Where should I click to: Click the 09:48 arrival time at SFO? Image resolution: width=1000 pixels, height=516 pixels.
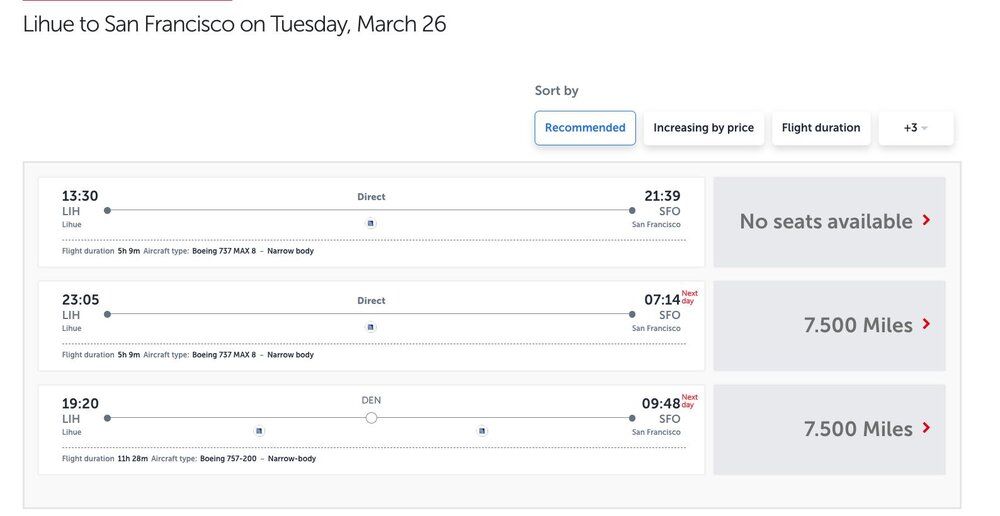pyautogui.click(x=661, y=404)
